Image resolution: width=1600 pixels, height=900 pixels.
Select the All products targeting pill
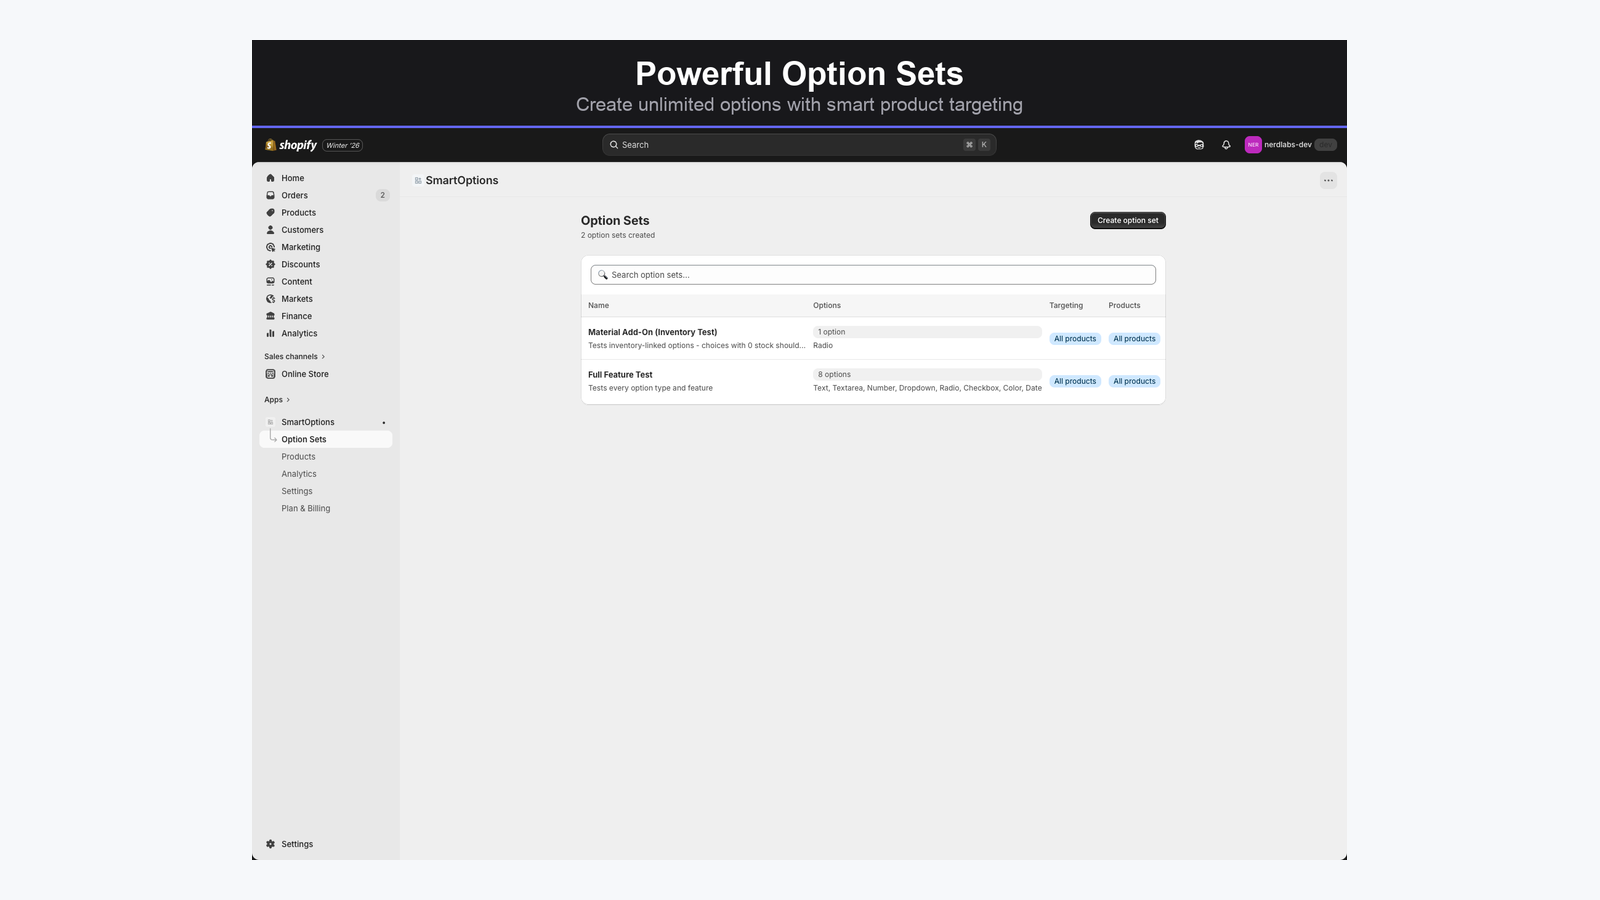1075,338
